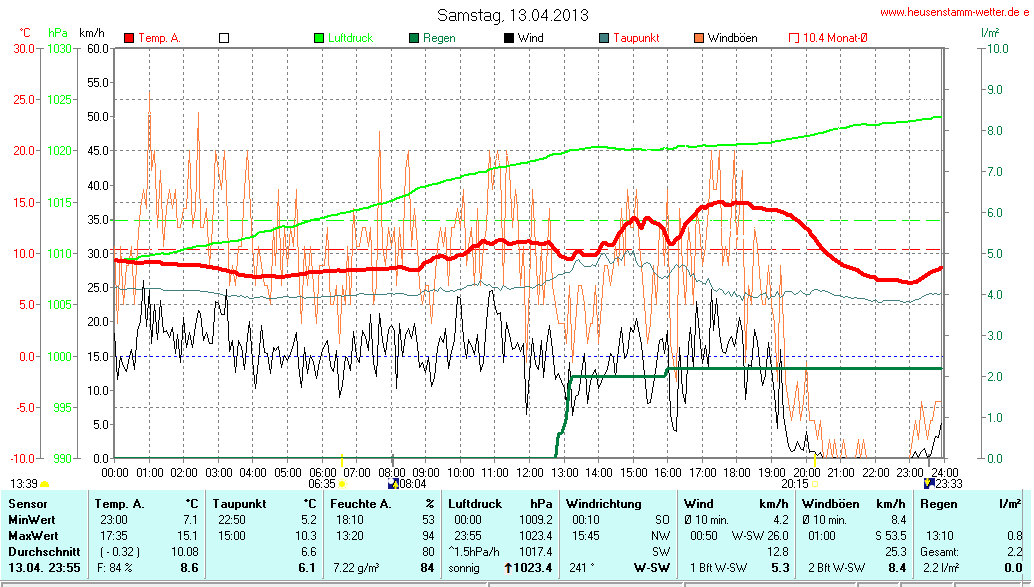Click the yellow sunrise marker at 06:35
The height and width of the screenshot is (587, 1034).
click(x=343, y=484)
